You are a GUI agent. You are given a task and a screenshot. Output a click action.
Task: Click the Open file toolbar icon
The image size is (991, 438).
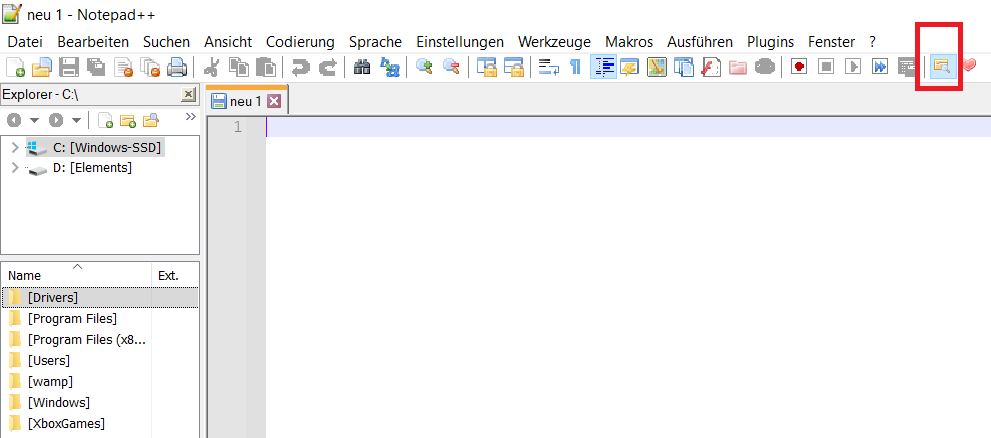[41, 66]
